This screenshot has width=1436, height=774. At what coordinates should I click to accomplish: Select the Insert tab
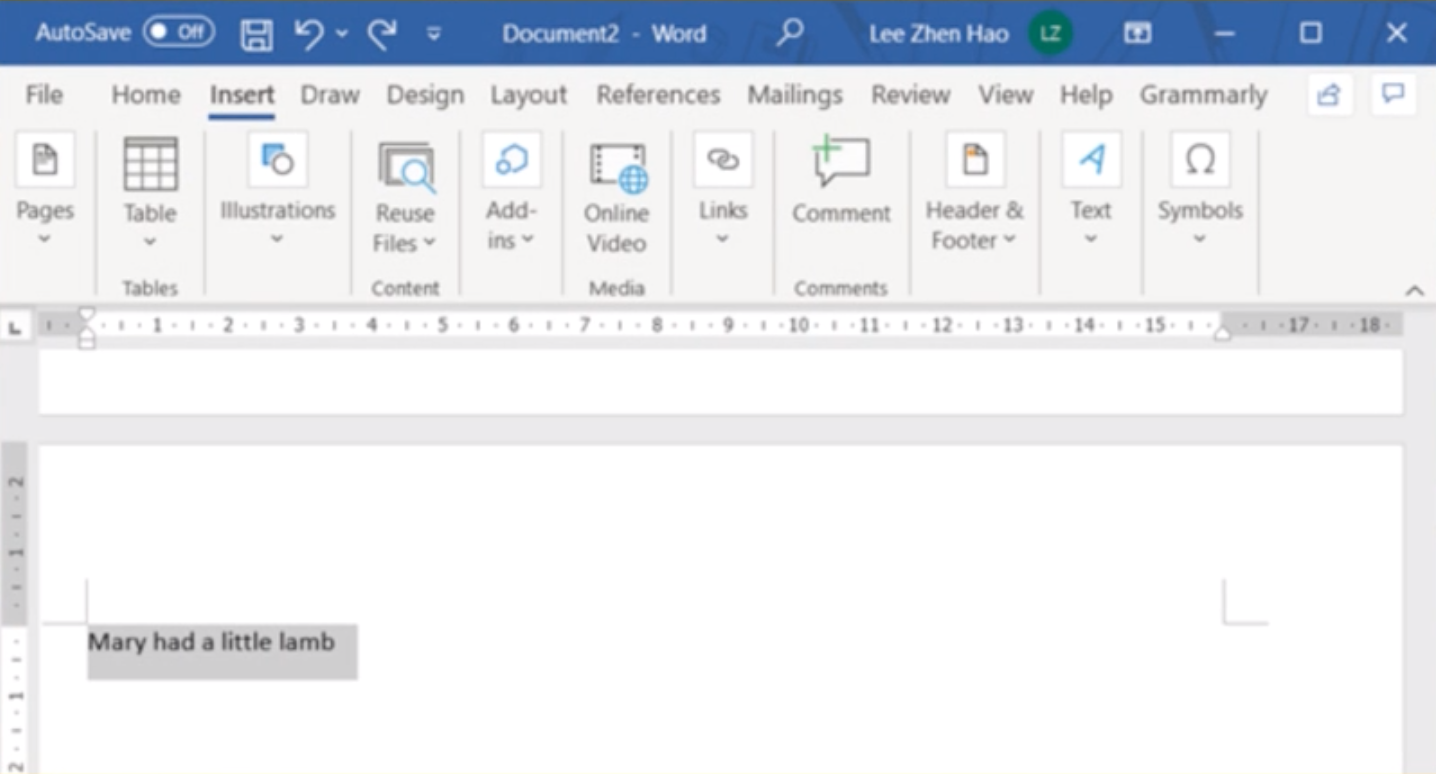[242, 95]
